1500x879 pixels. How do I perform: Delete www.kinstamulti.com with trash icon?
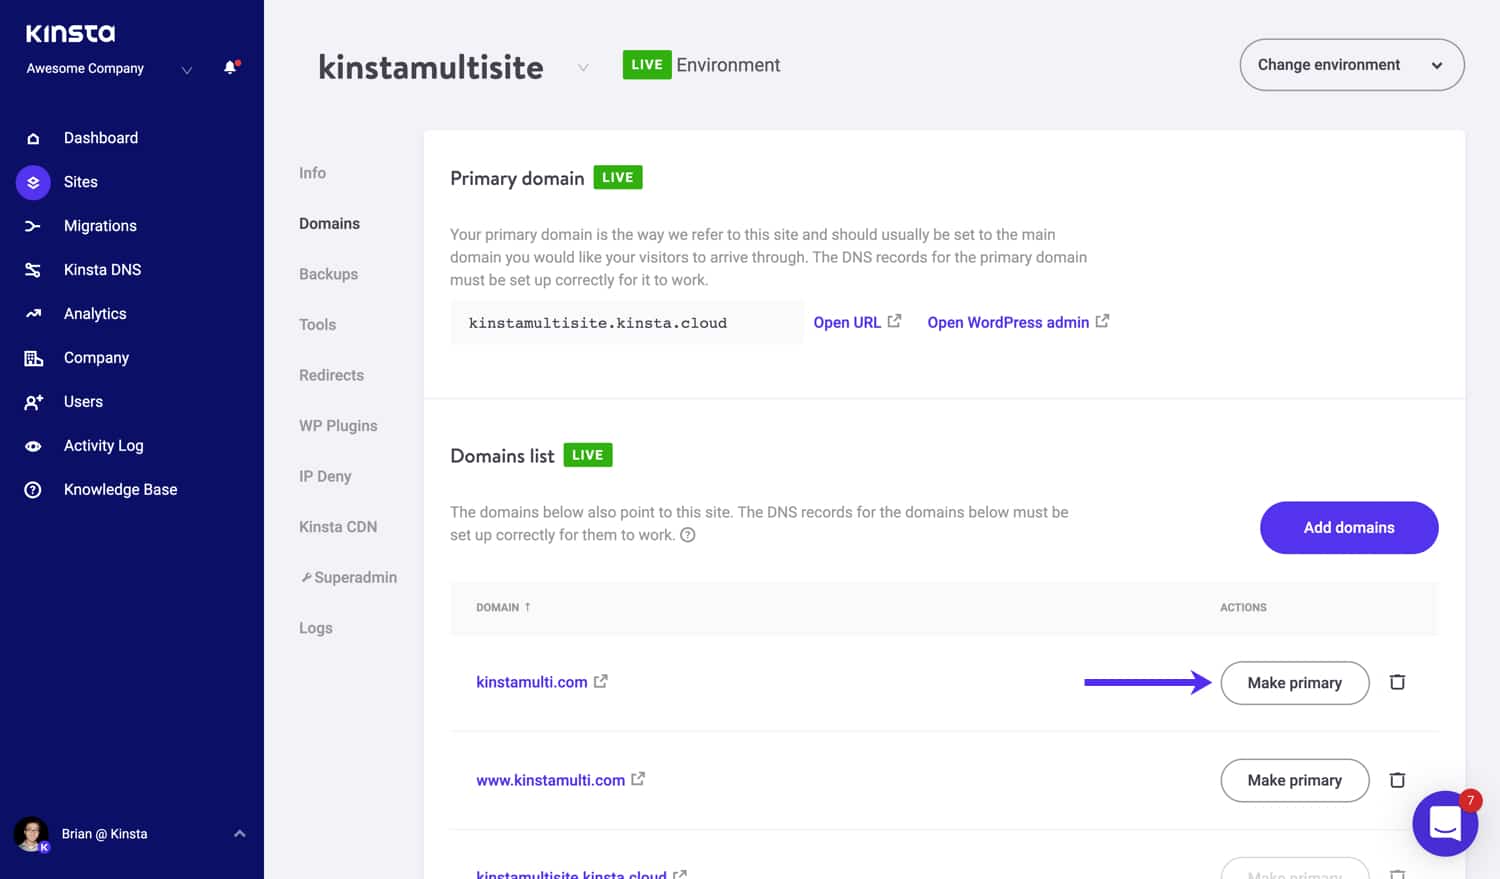click(1397, 780)
